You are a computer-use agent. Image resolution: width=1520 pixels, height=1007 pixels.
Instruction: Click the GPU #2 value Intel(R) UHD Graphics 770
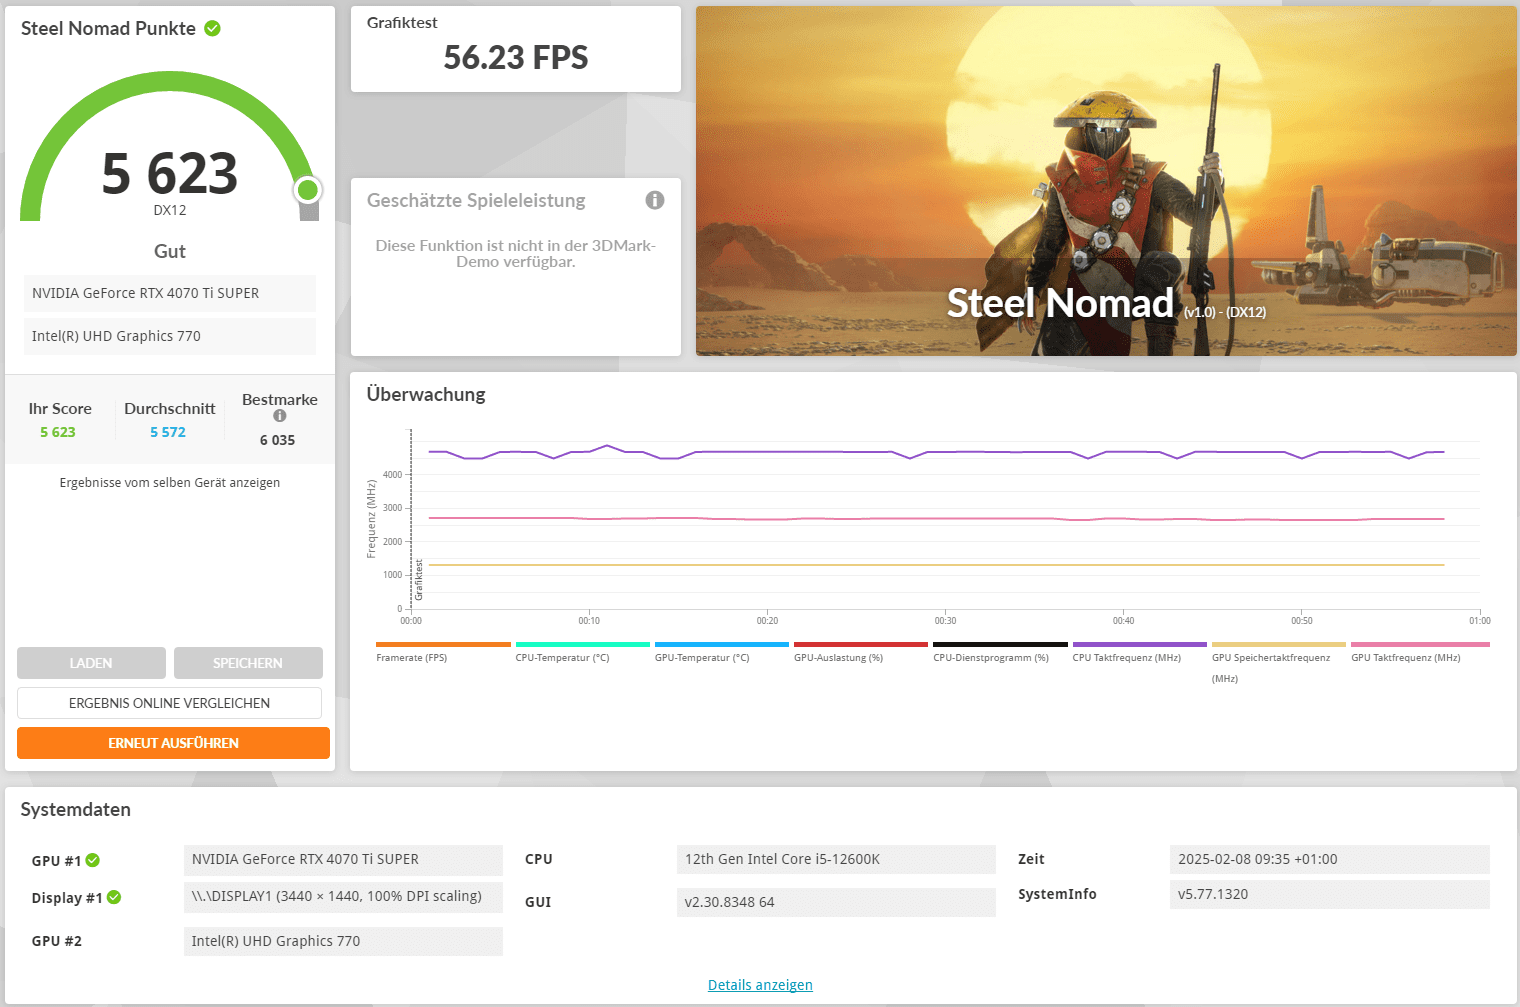(x=343, y=941)
